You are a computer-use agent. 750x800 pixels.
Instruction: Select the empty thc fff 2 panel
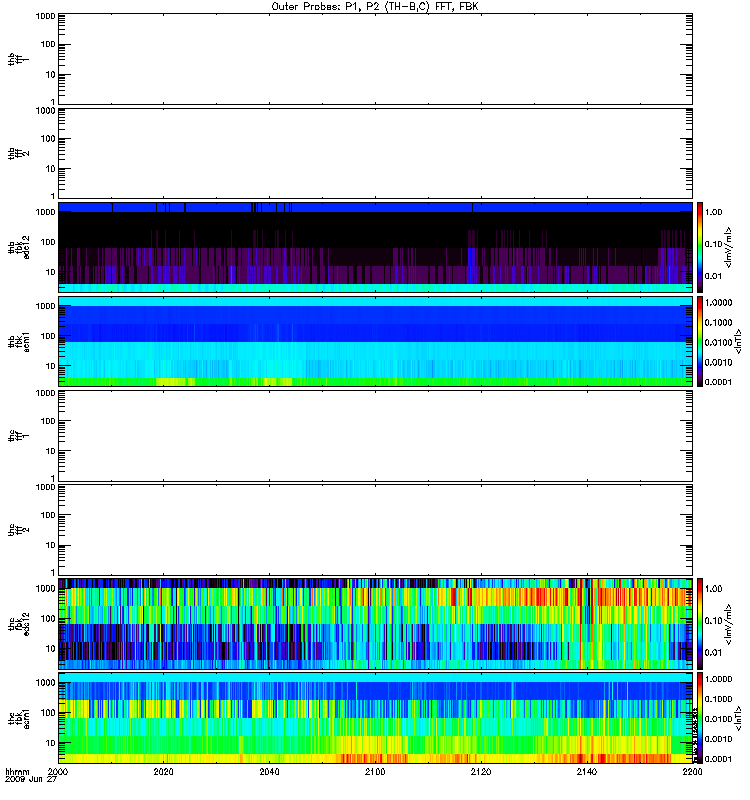coord(375,530)
